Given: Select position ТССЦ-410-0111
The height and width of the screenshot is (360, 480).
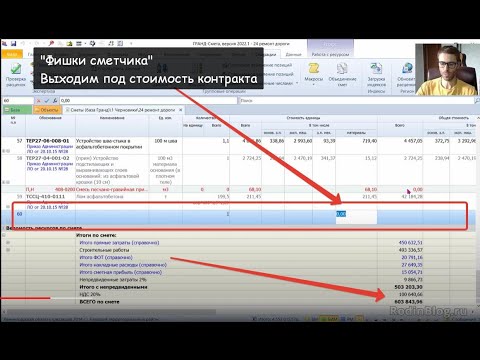Looking at the screenshot, I should coord(45,197).
